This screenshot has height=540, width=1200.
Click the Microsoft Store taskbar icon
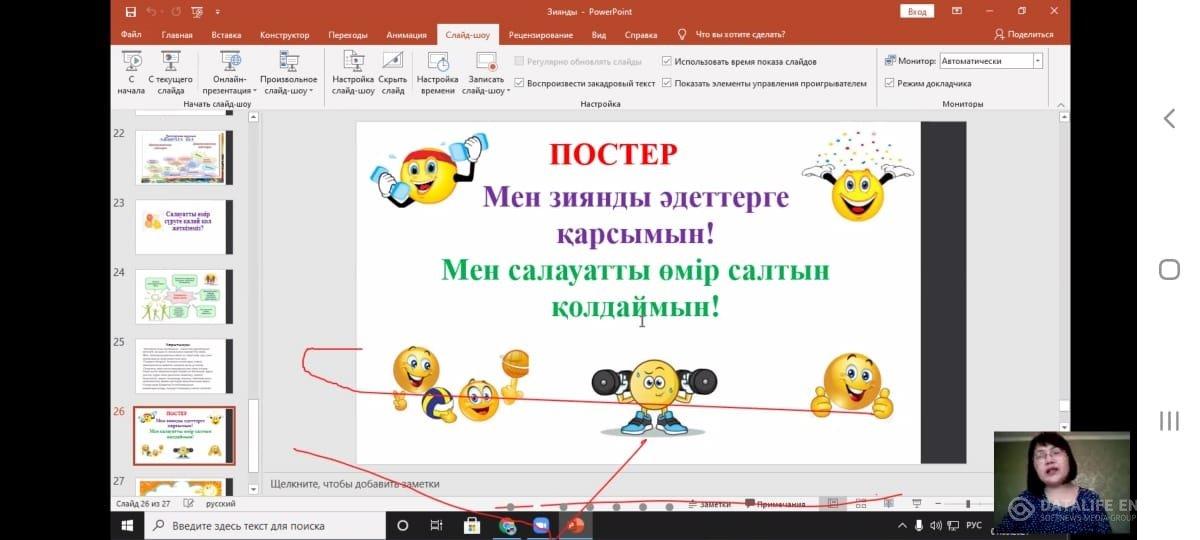click(472, 525)
